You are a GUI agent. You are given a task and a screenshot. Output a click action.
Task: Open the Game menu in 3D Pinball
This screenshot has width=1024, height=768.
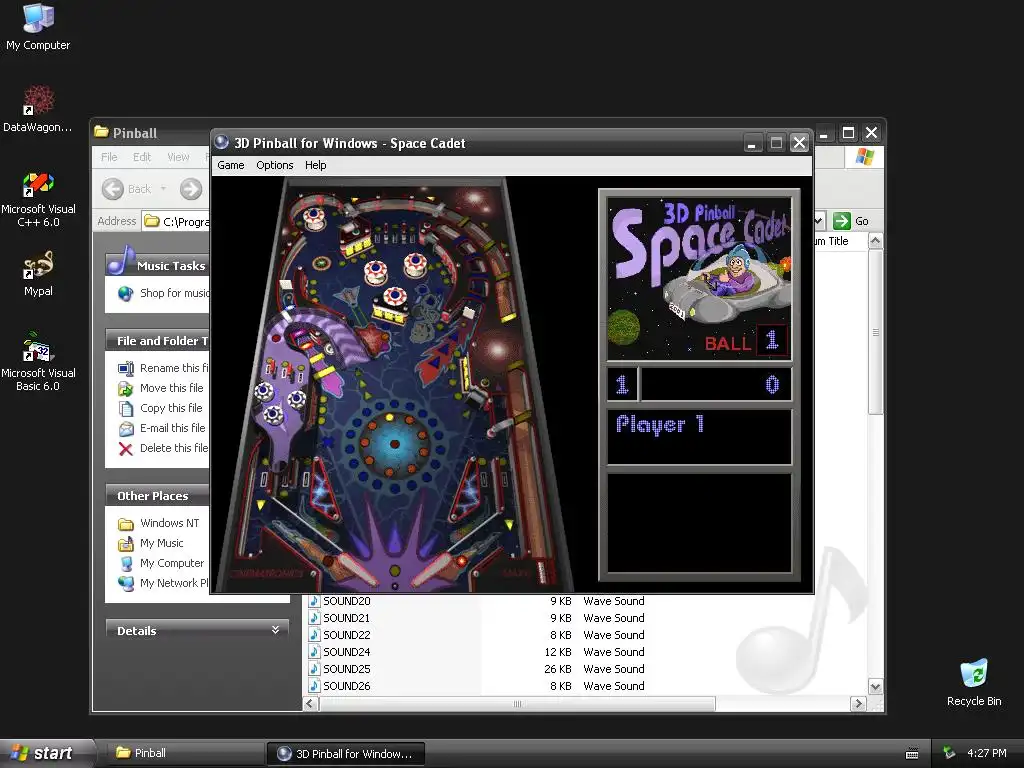pos(231,165)
